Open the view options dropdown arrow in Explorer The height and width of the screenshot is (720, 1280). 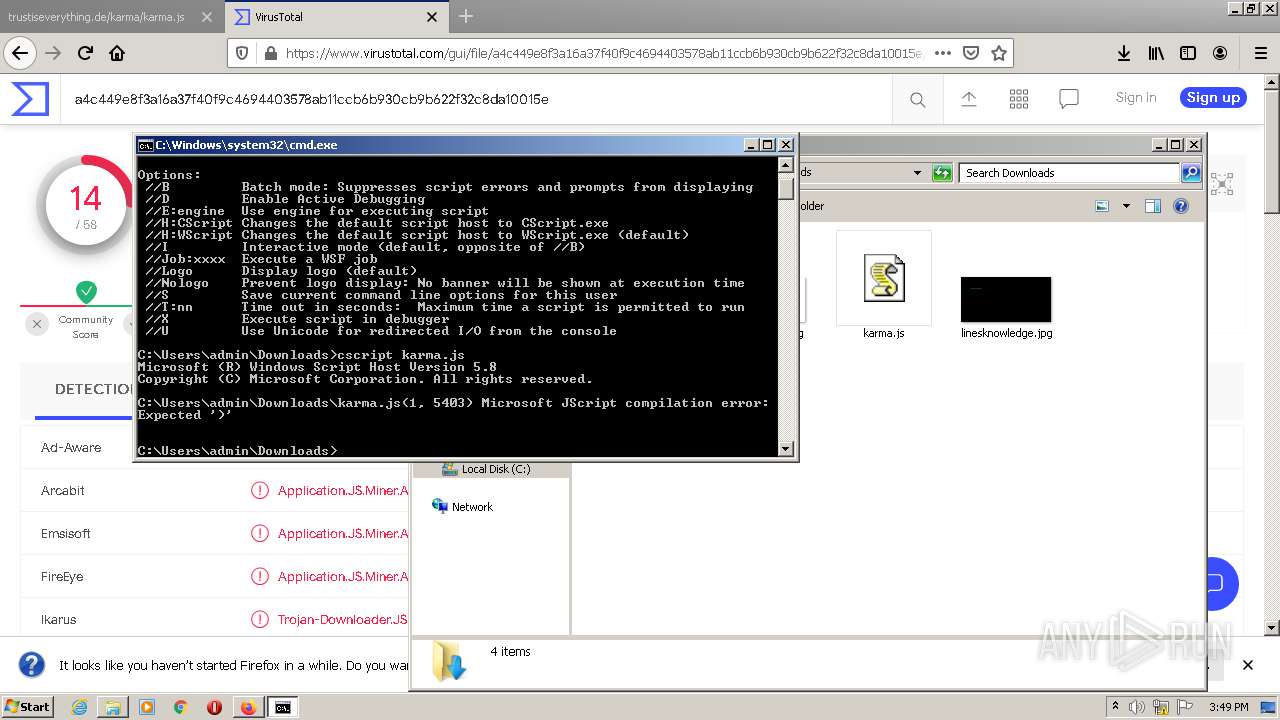coord(1126,206)
